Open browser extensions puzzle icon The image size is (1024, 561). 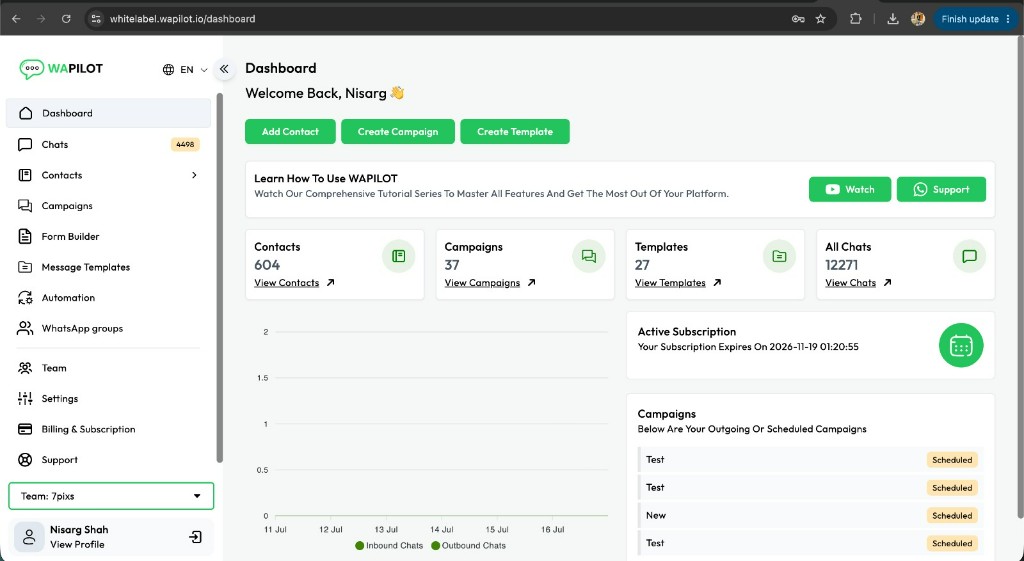856,19
